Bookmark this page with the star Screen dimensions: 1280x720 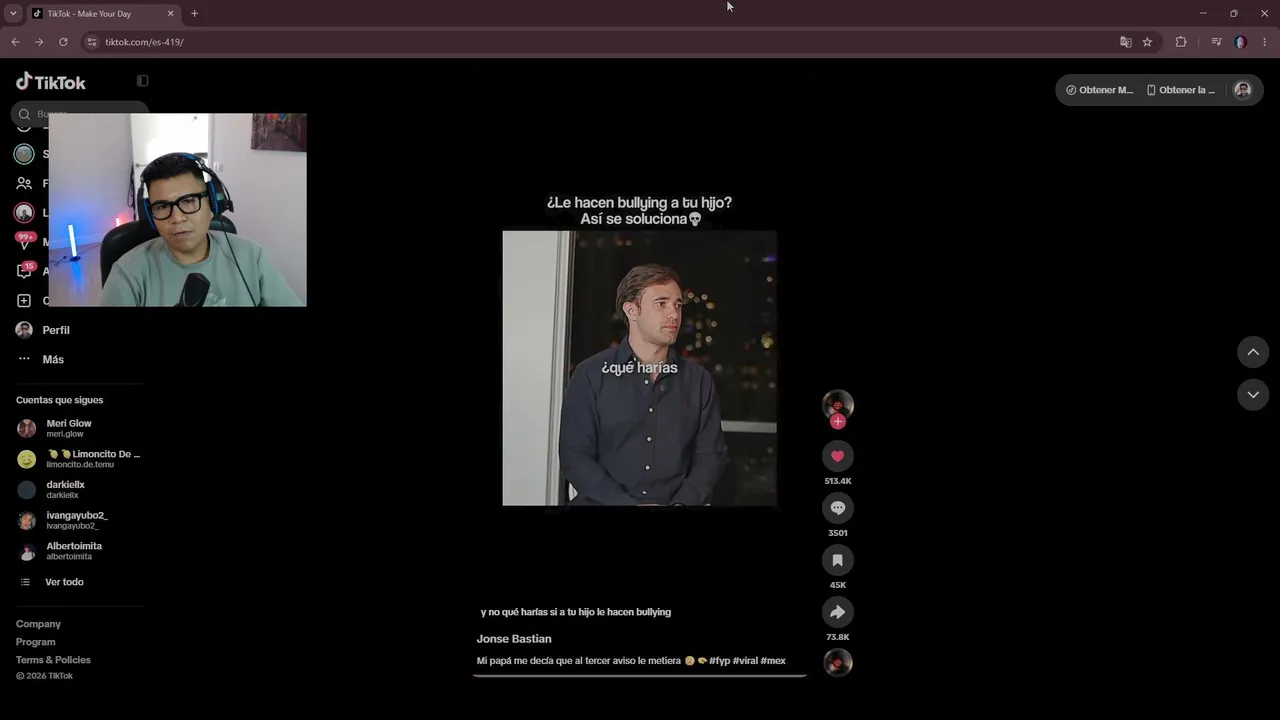pos(1147,42)
